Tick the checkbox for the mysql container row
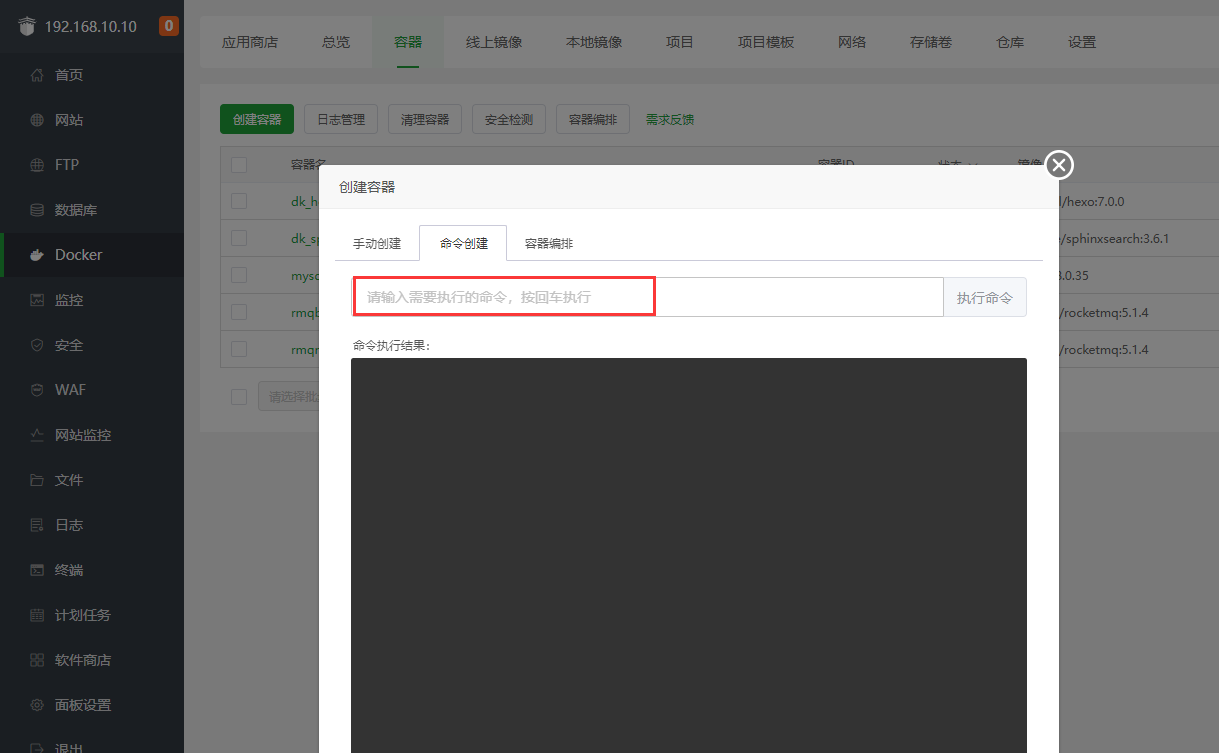 [239, 275]
